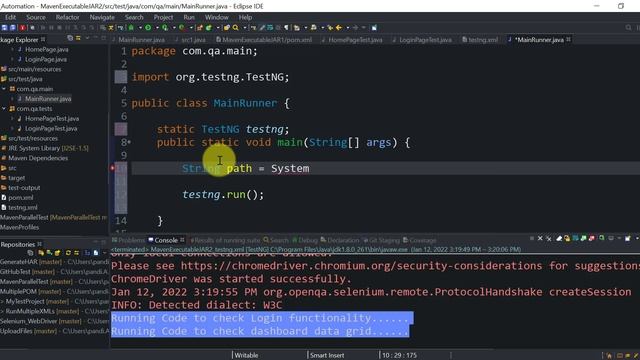640x360 pixels.
Task: Switch to src1.java editor tab
Action: pyautogui.click(x=191, y=40)
